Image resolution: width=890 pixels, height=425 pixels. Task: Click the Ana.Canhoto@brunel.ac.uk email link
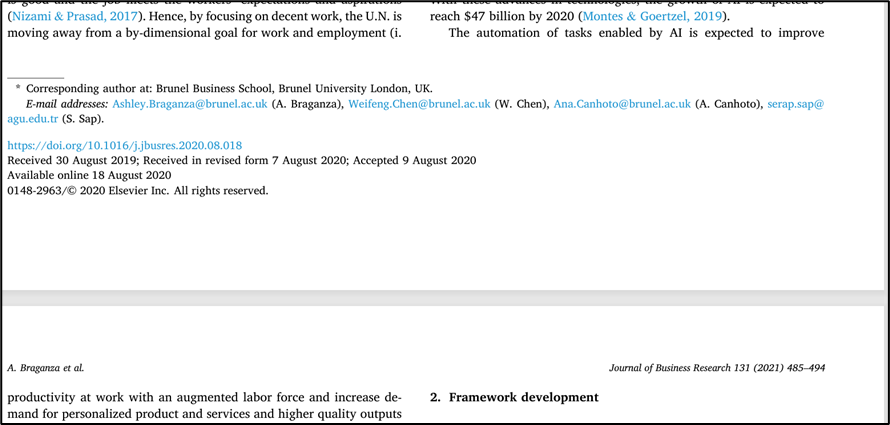pyautogui.click(x=622, y=104)
